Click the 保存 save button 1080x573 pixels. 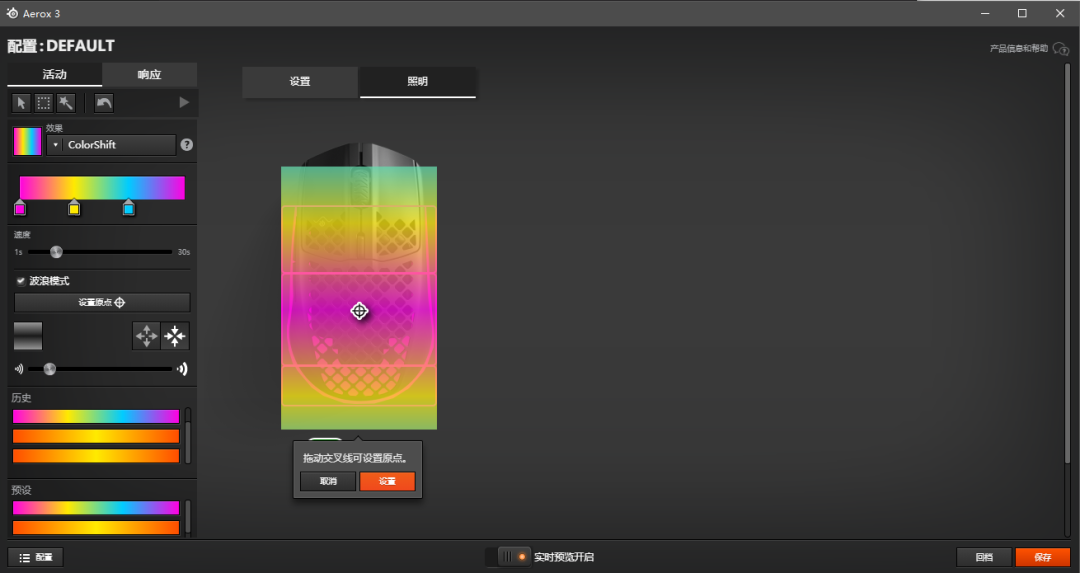pos(1043,557)
